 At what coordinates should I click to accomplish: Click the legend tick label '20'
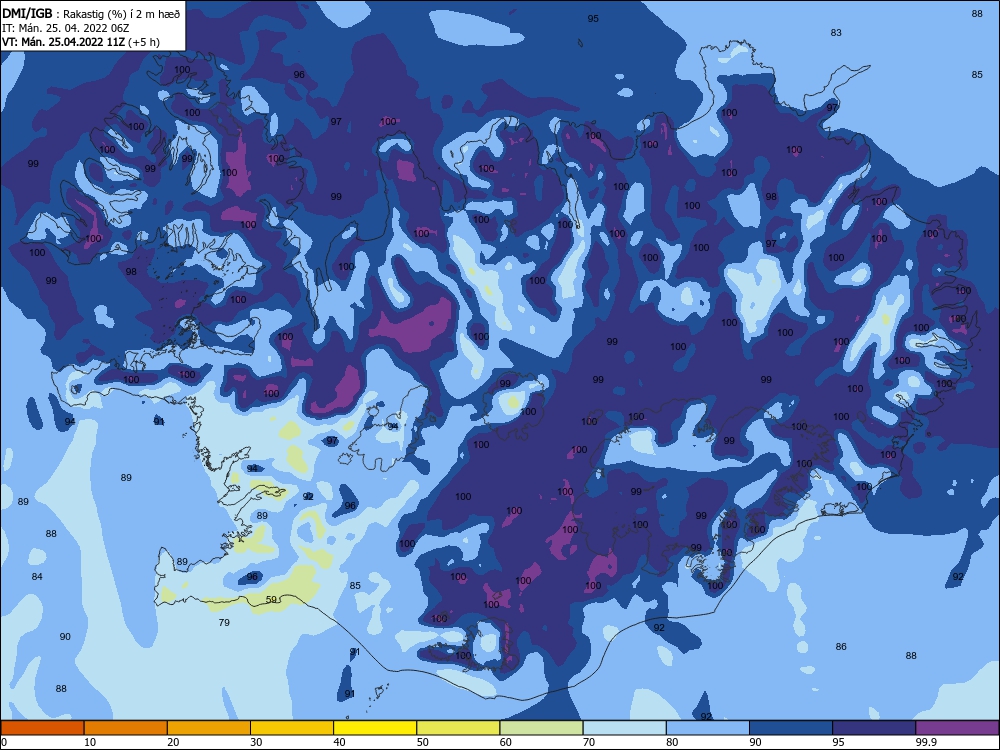coord(173,742)
